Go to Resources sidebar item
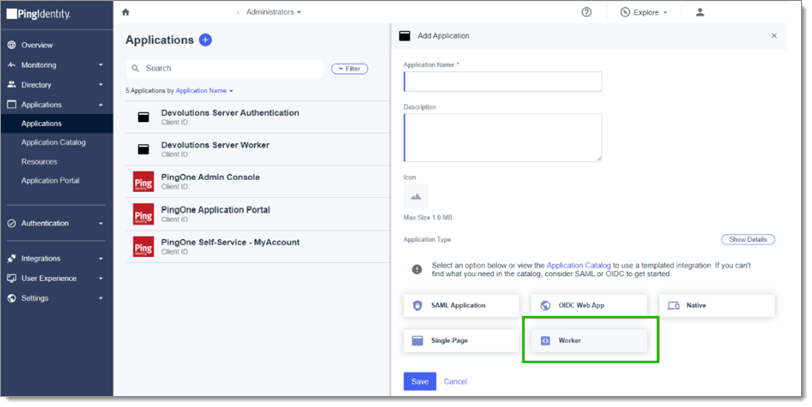 click(39, 162)
